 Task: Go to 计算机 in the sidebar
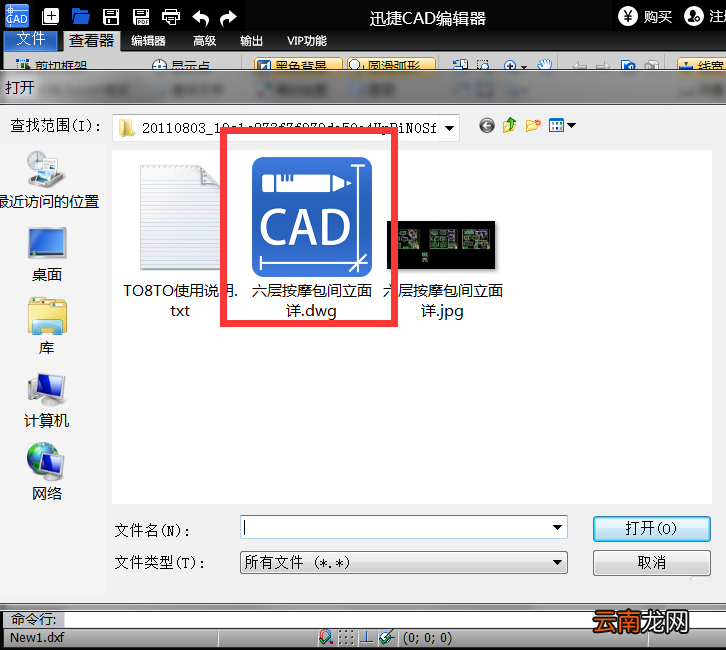click(x=47, y=400)
